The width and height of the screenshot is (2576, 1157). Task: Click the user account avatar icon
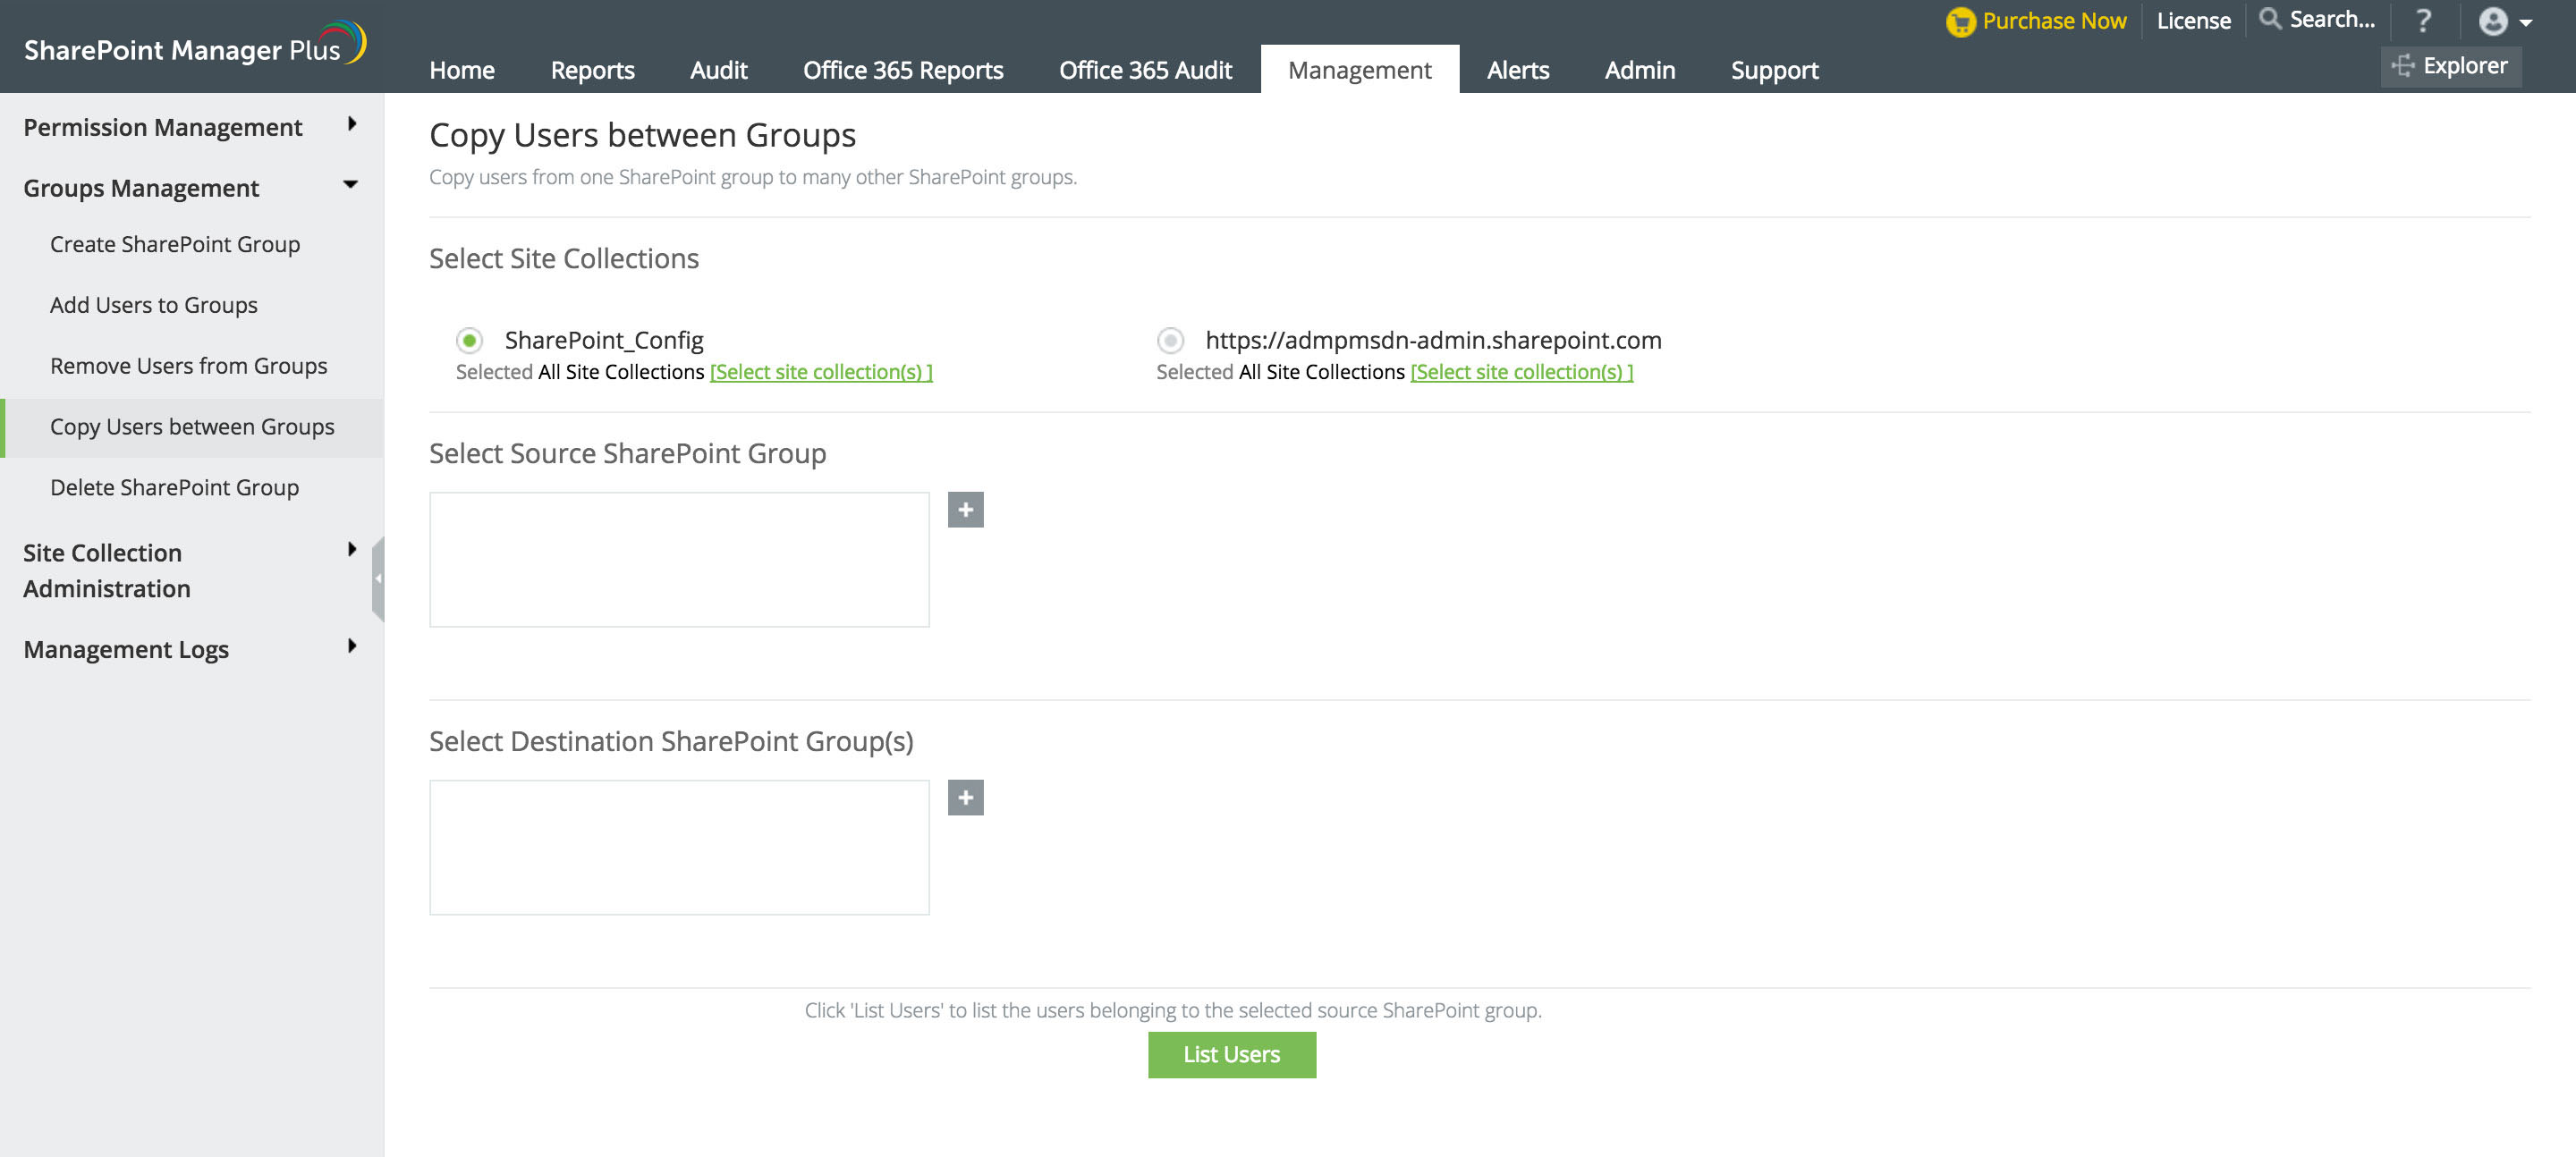click(x=2493, y=21)
